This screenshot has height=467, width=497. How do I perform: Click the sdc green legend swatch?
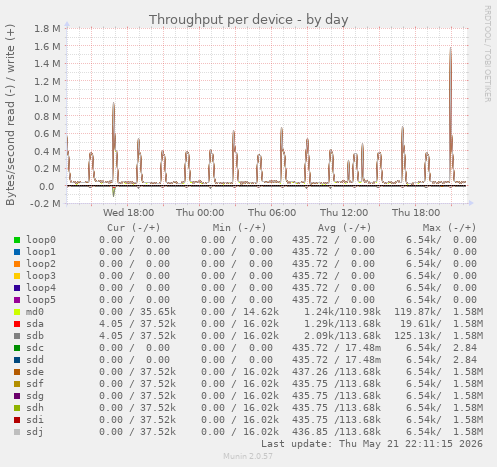coord(17,348)
